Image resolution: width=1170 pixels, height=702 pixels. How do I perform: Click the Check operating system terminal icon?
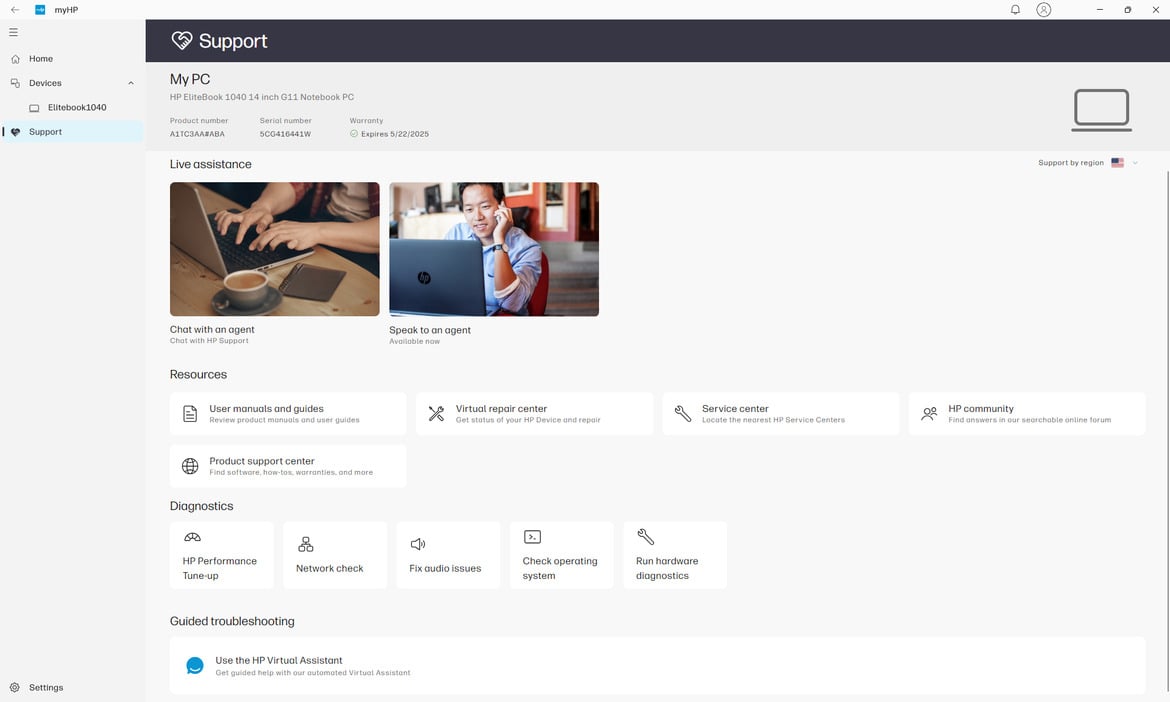coord(532,537)
